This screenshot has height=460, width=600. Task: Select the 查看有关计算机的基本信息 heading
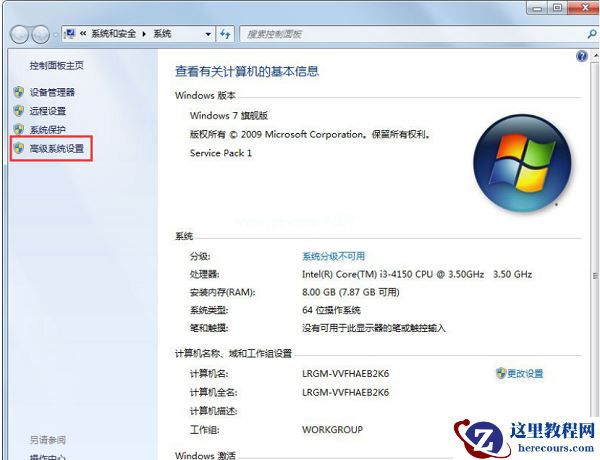tap(247, 71)
